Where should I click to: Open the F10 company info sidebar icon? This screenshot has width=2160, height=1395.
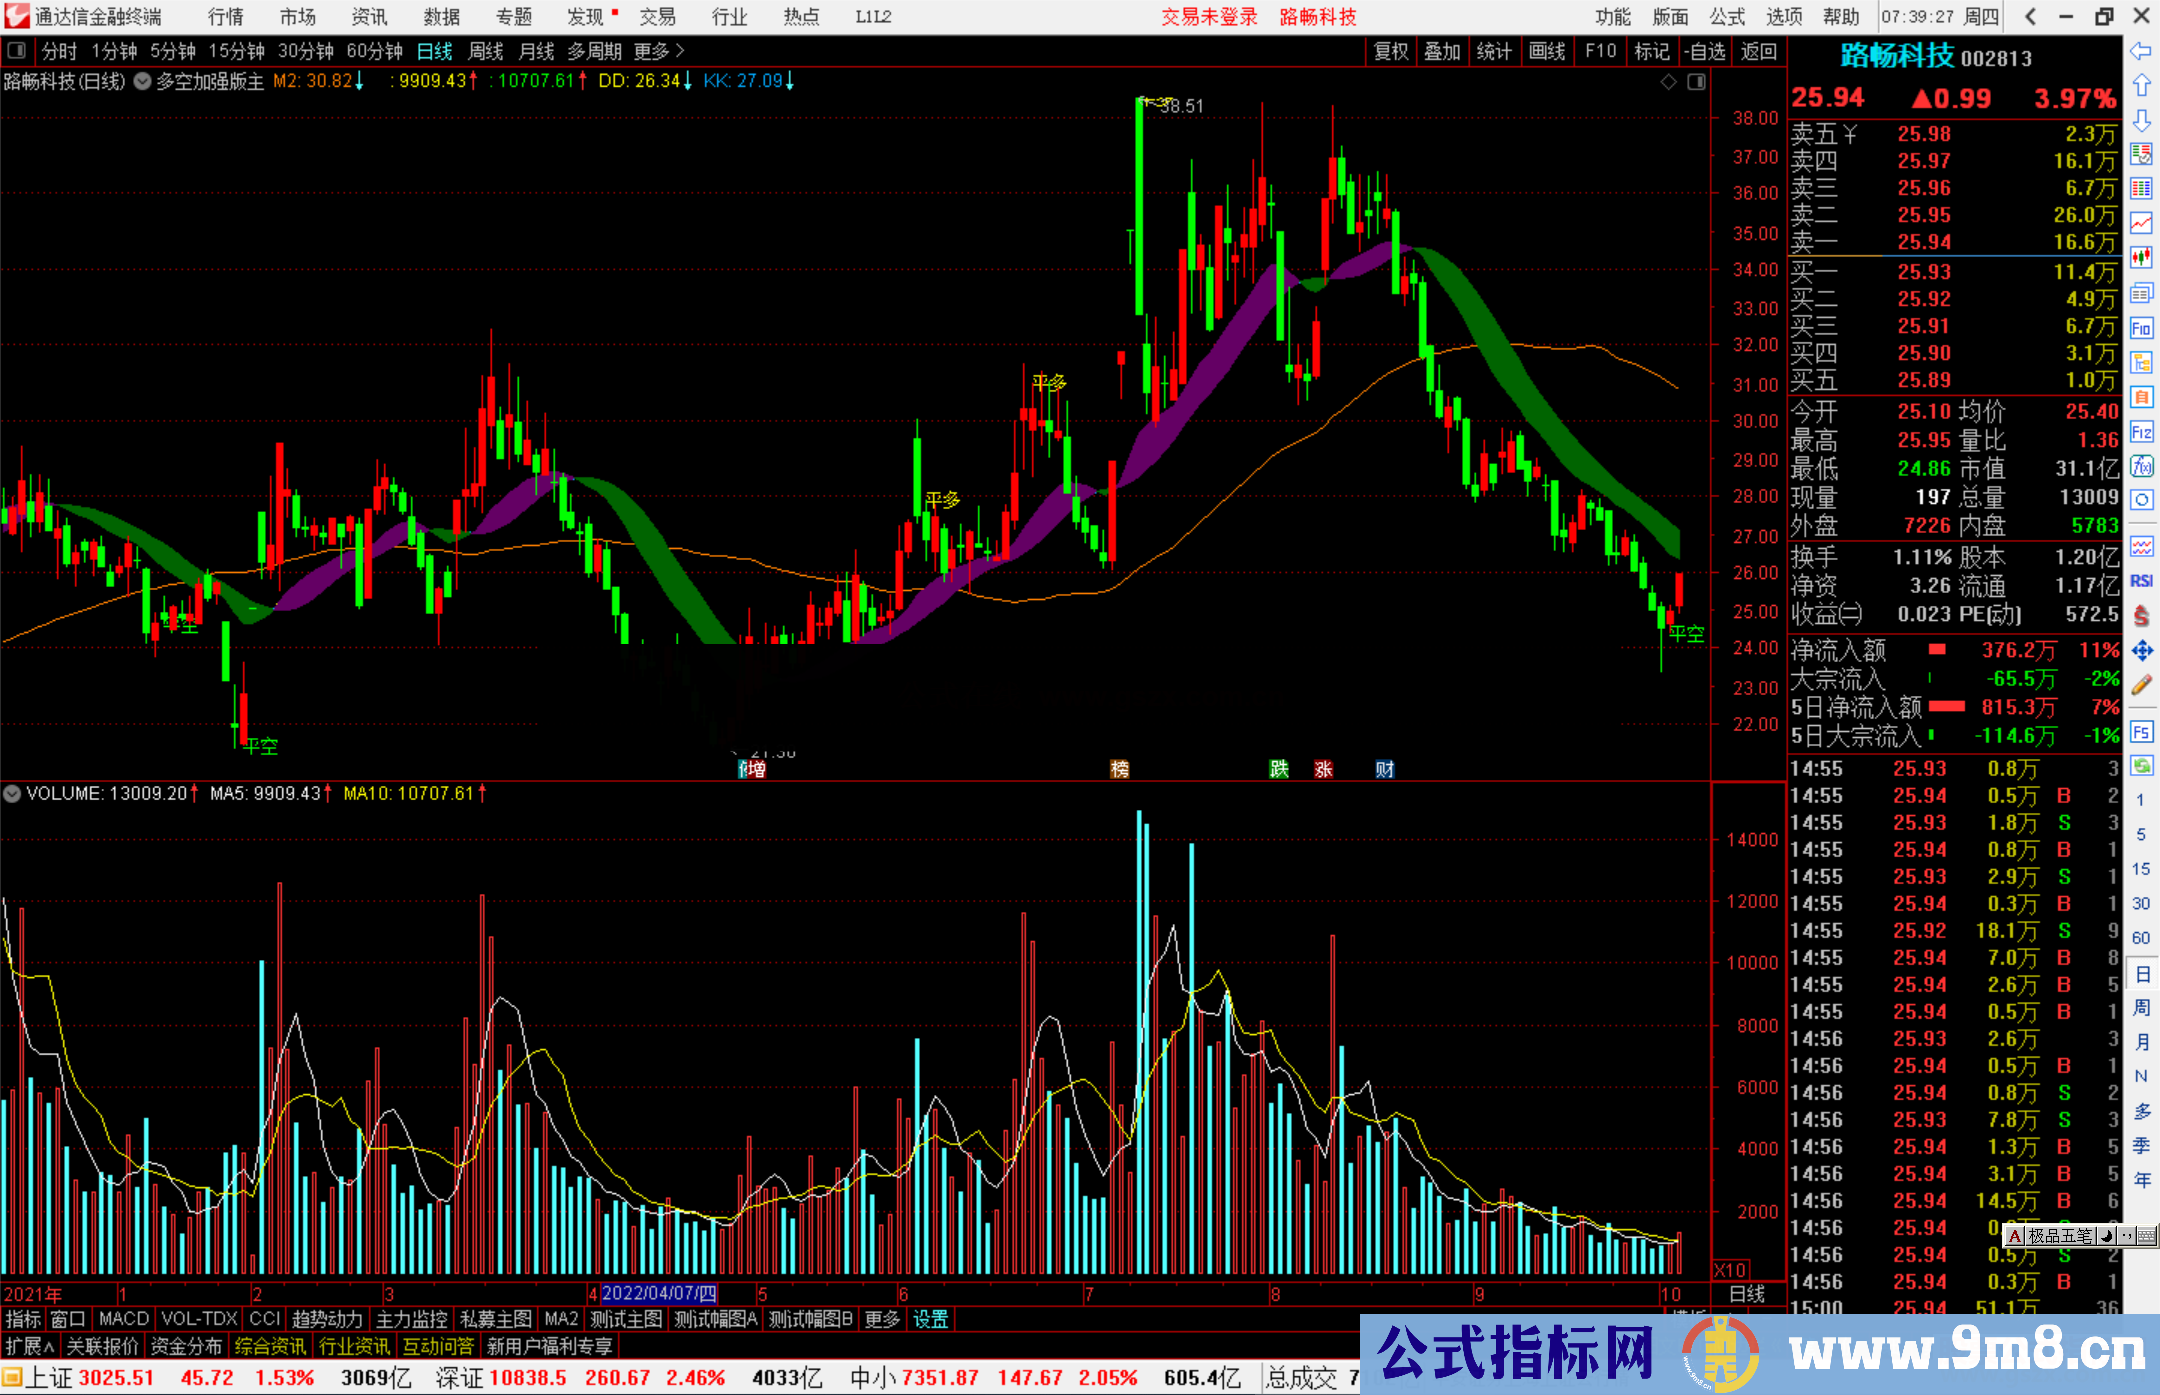[2141, 328]
